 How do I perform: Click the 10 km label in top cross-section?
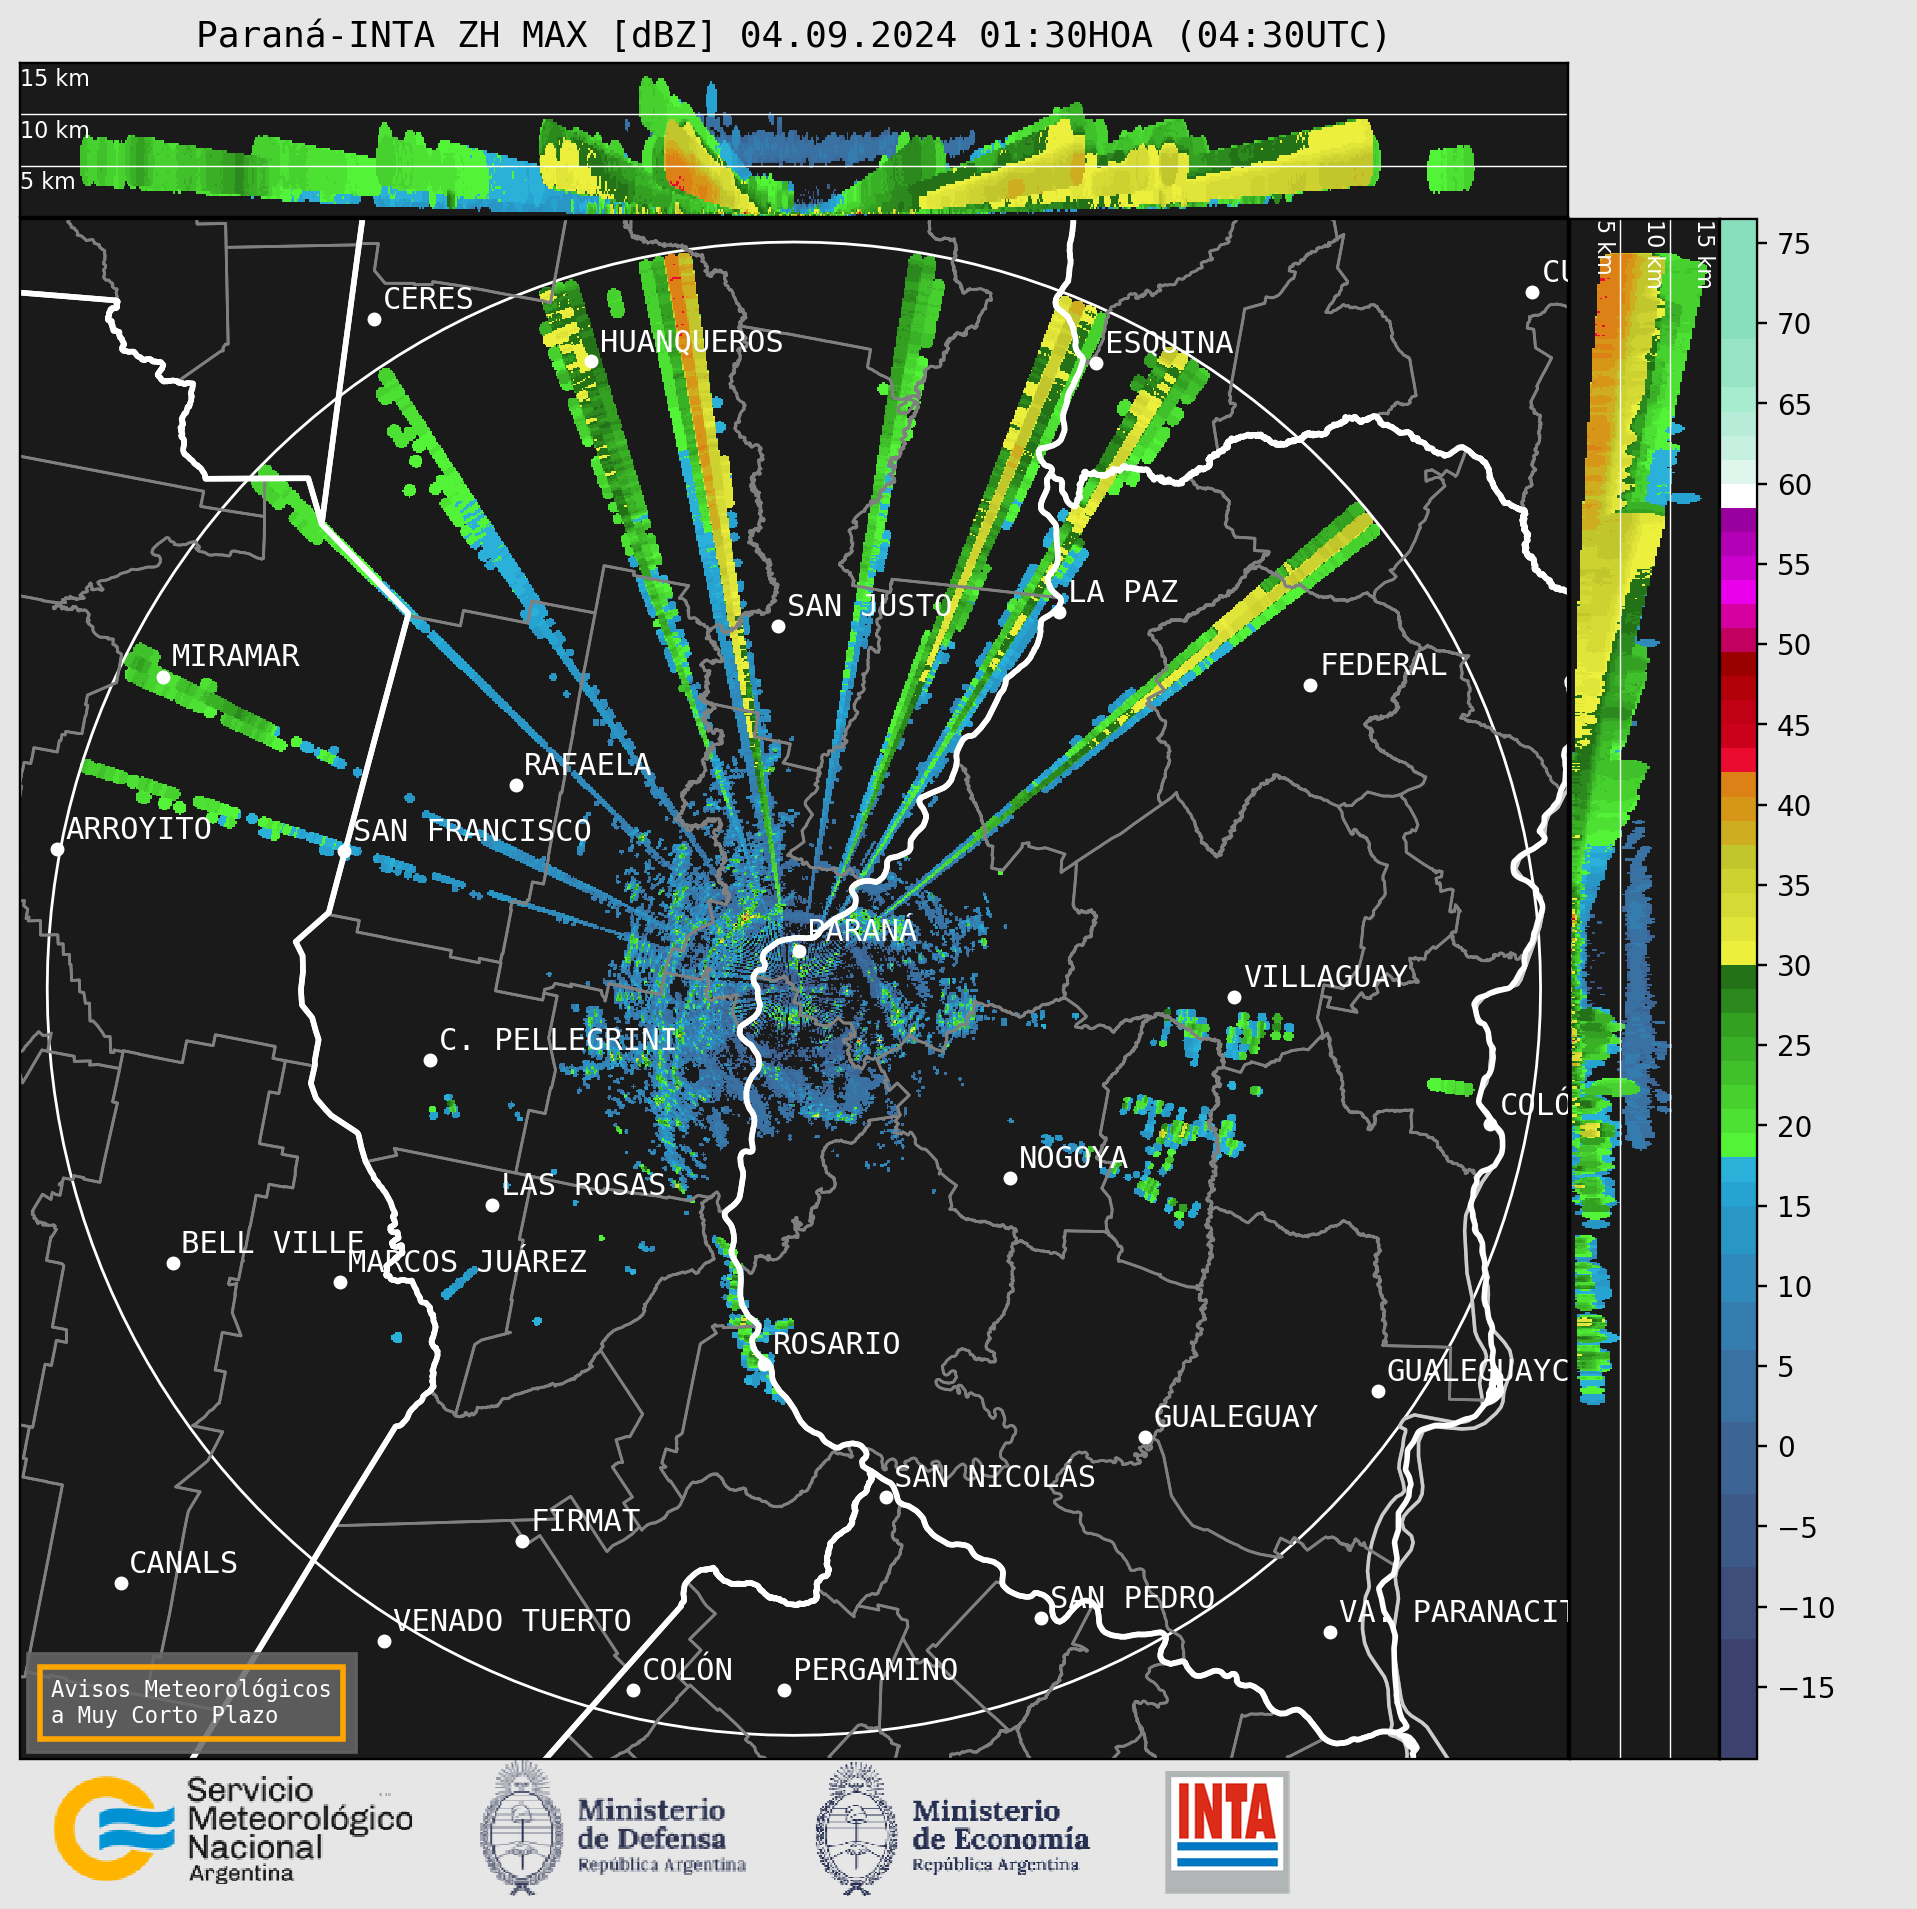pyautogui.click(x=55, y=130)
